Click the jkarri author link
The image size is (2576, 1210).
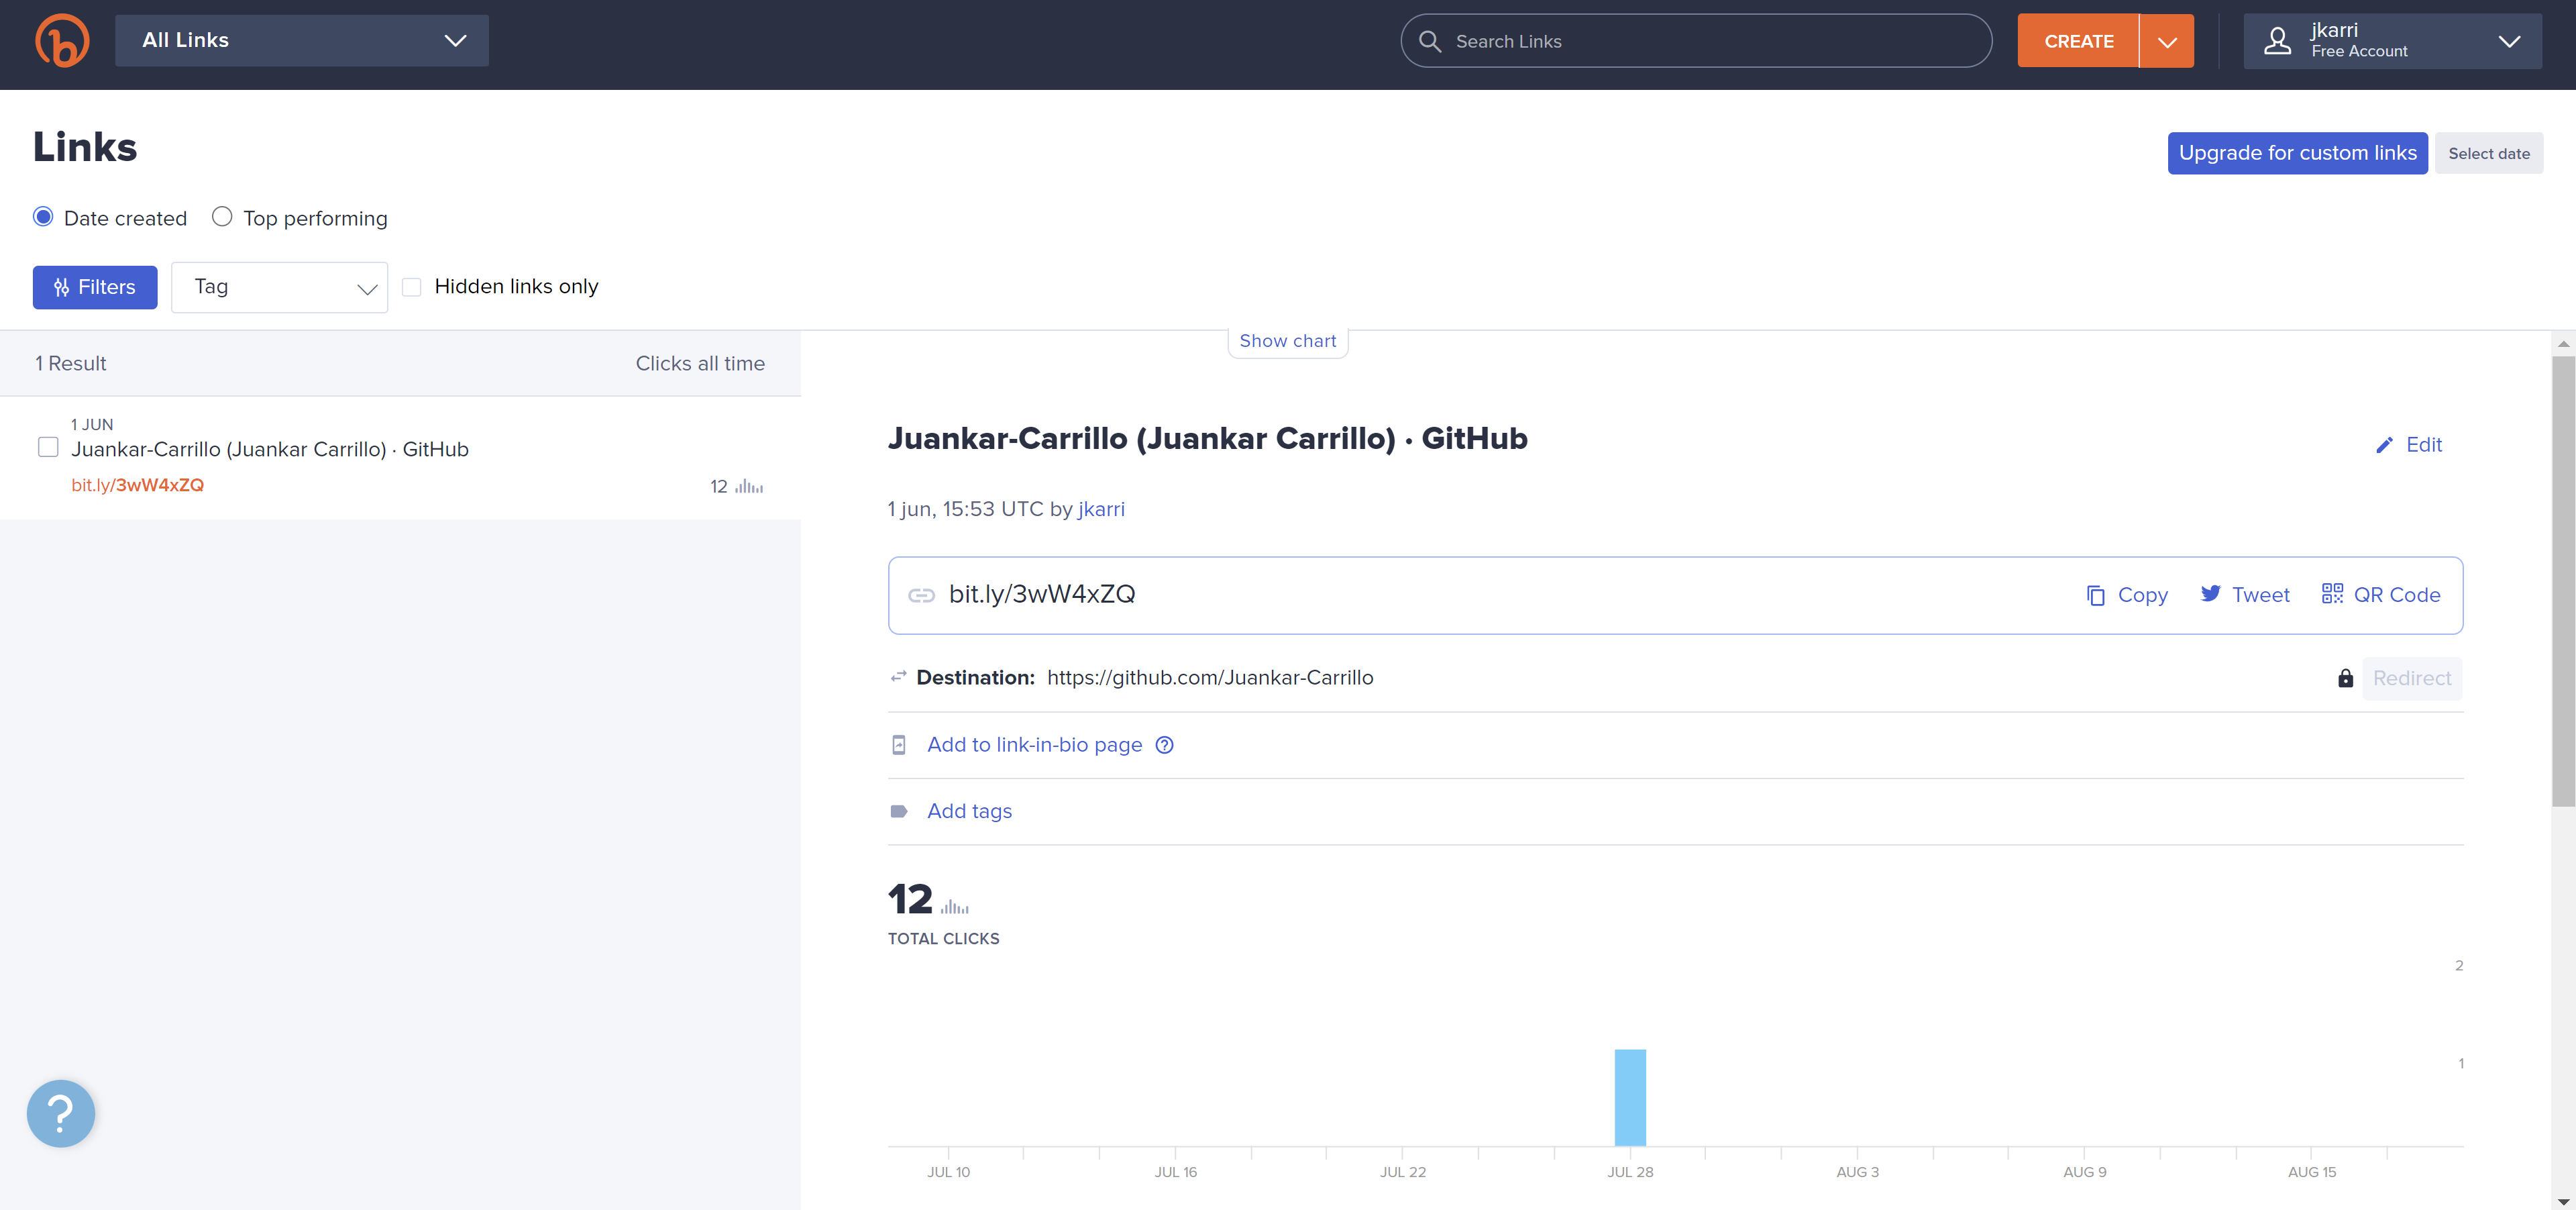1101,509
